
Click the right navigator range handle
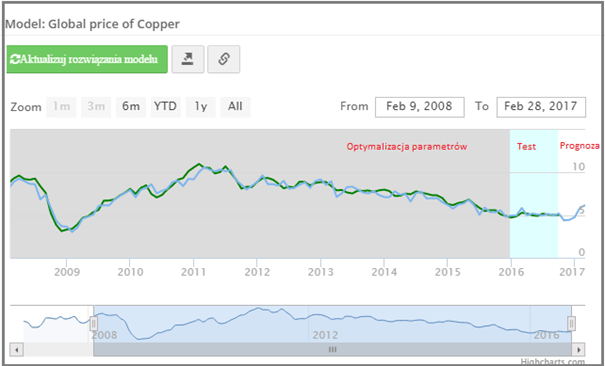[x=571, y=323]
